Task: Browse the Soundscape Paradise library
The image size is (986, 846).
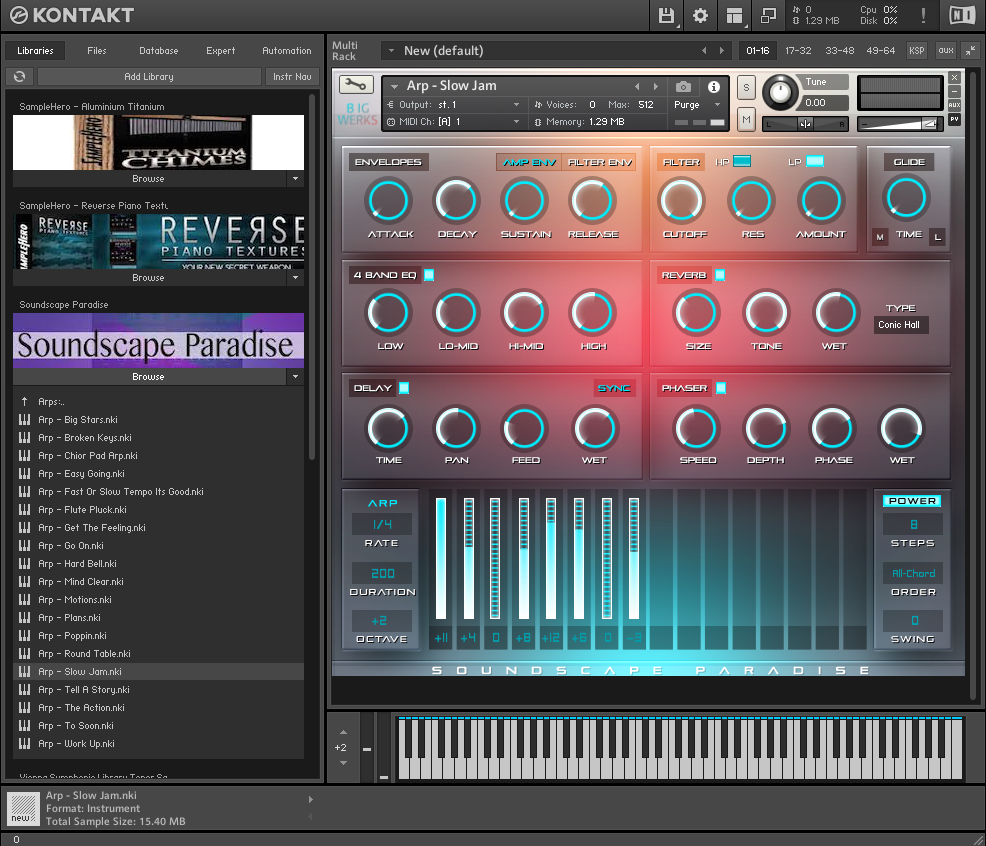Action: [148, 376]
